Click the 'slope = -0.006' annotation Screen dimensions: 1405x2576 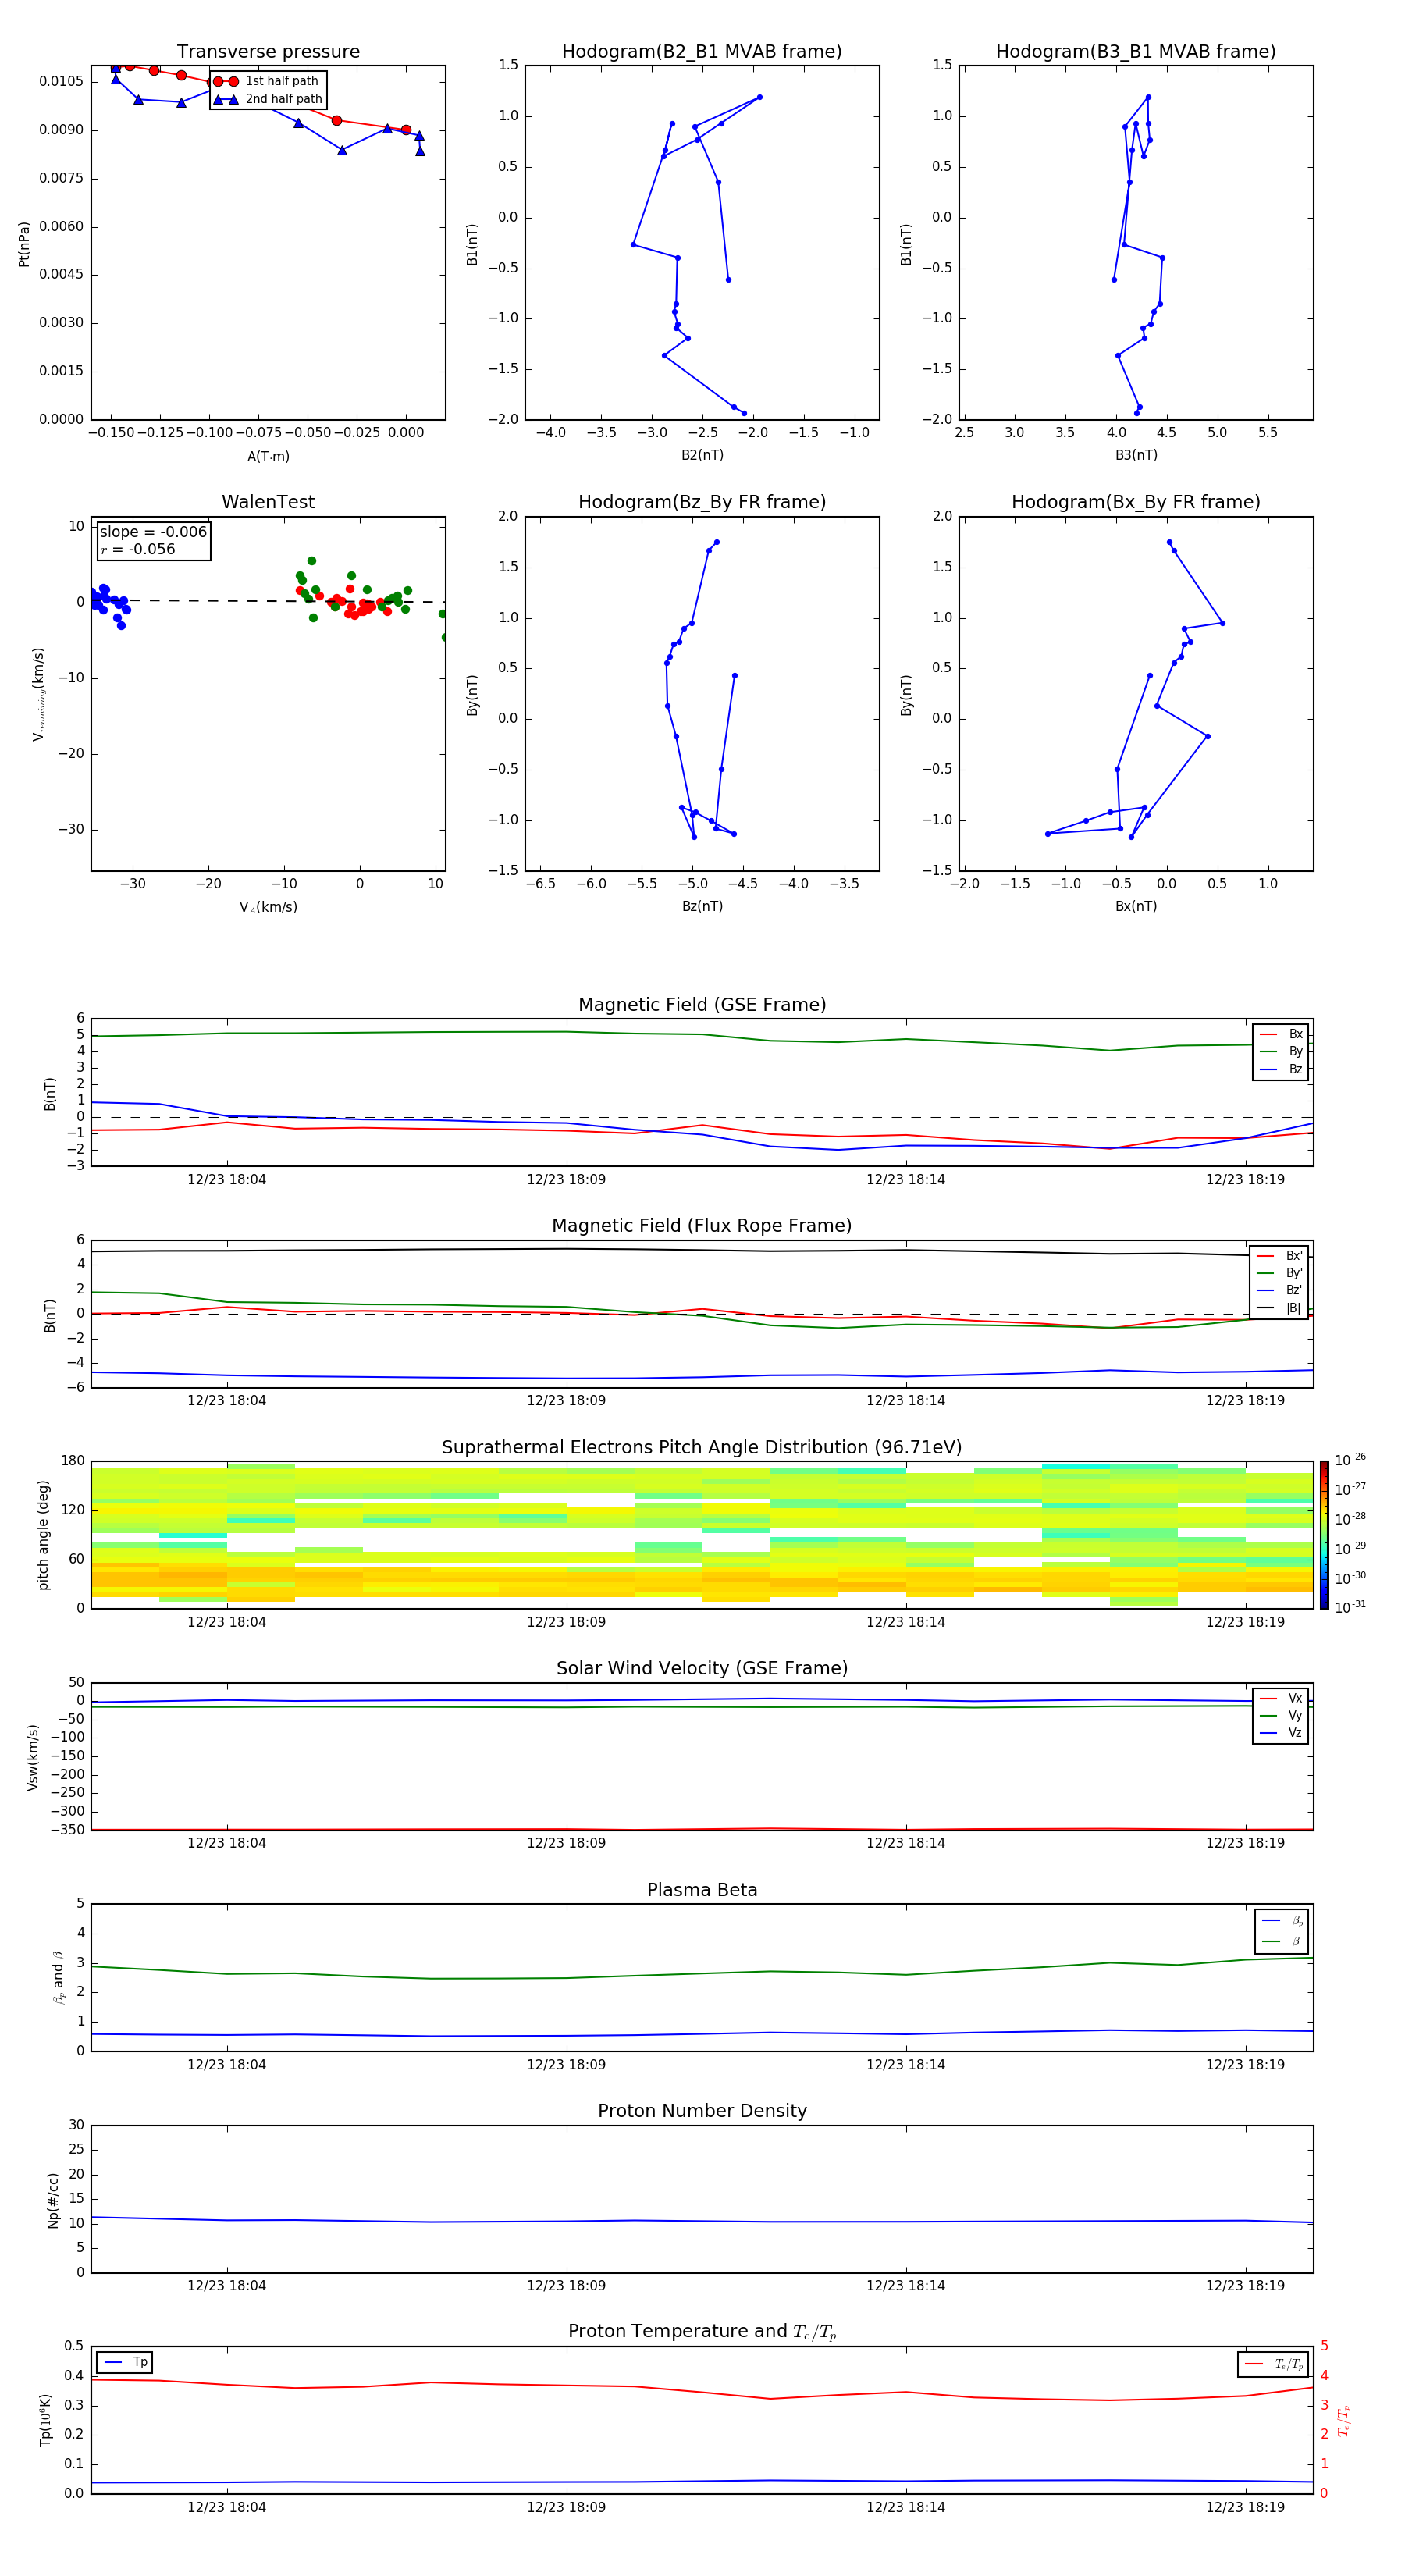pos(153,532)
